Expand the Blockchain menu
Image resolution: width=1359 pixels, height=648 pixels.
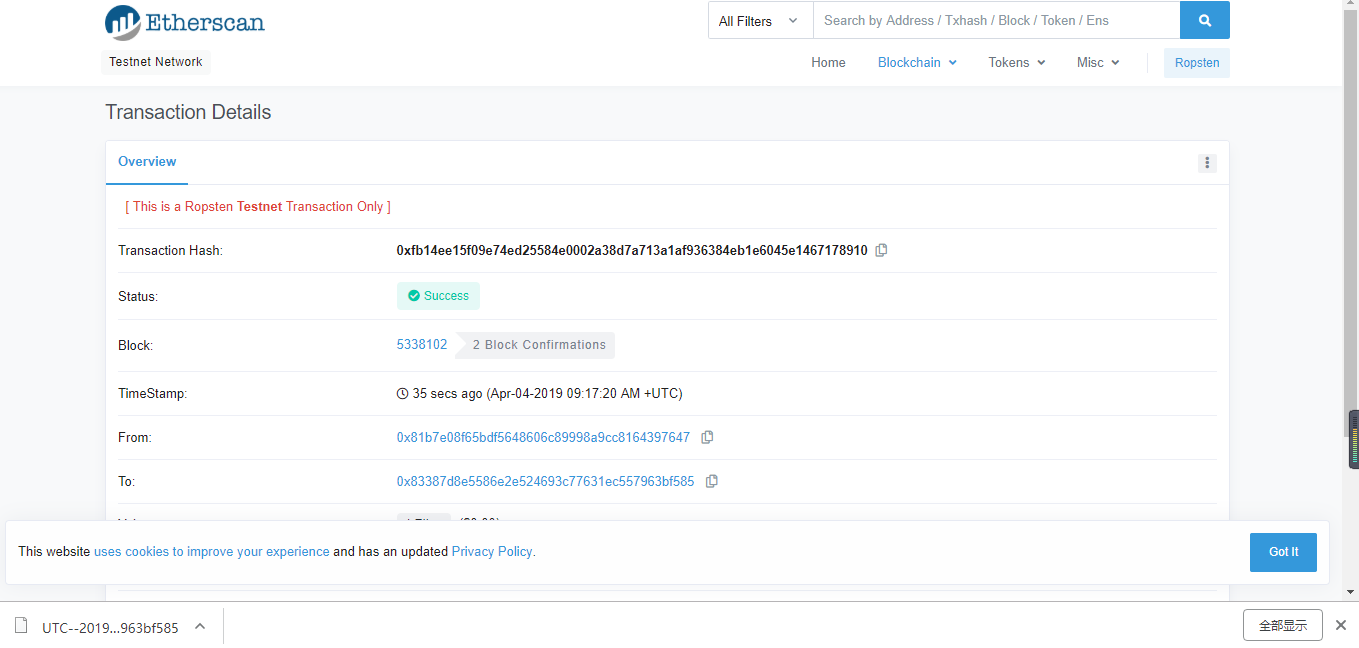coord(917,62)
